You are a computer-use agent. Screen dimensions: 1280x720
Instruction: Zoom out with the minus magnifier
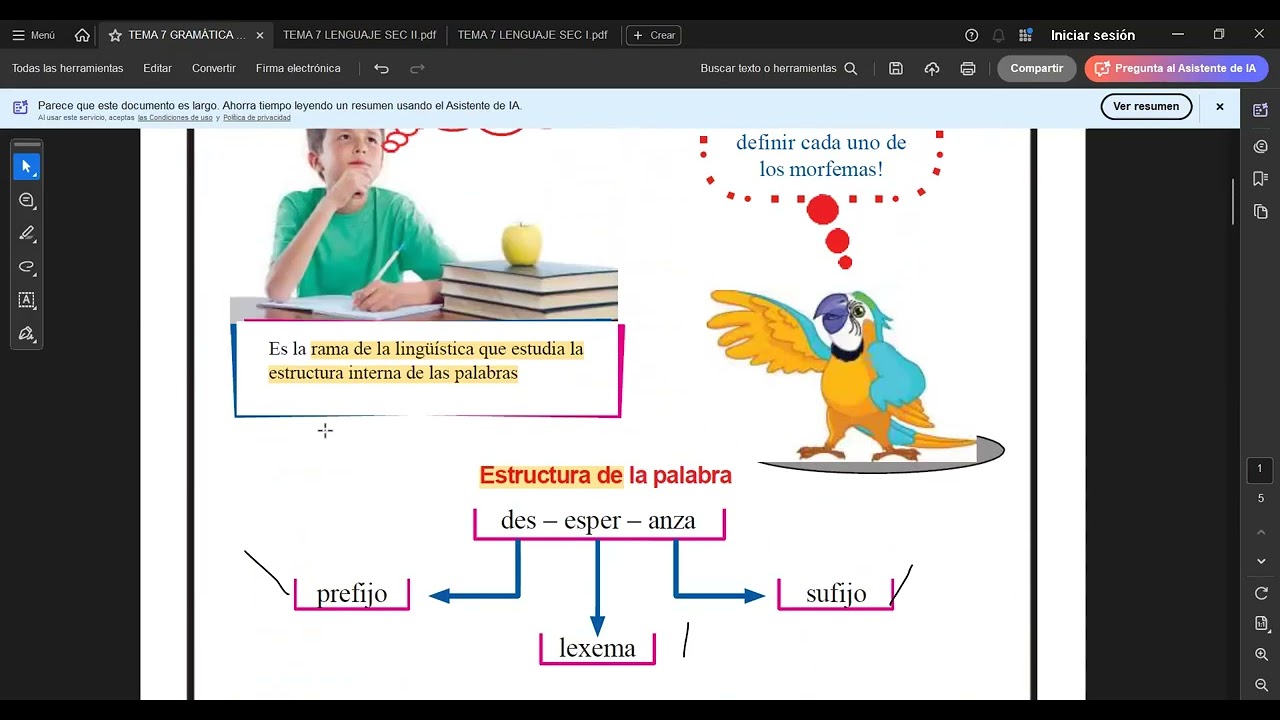point(1260,685)
